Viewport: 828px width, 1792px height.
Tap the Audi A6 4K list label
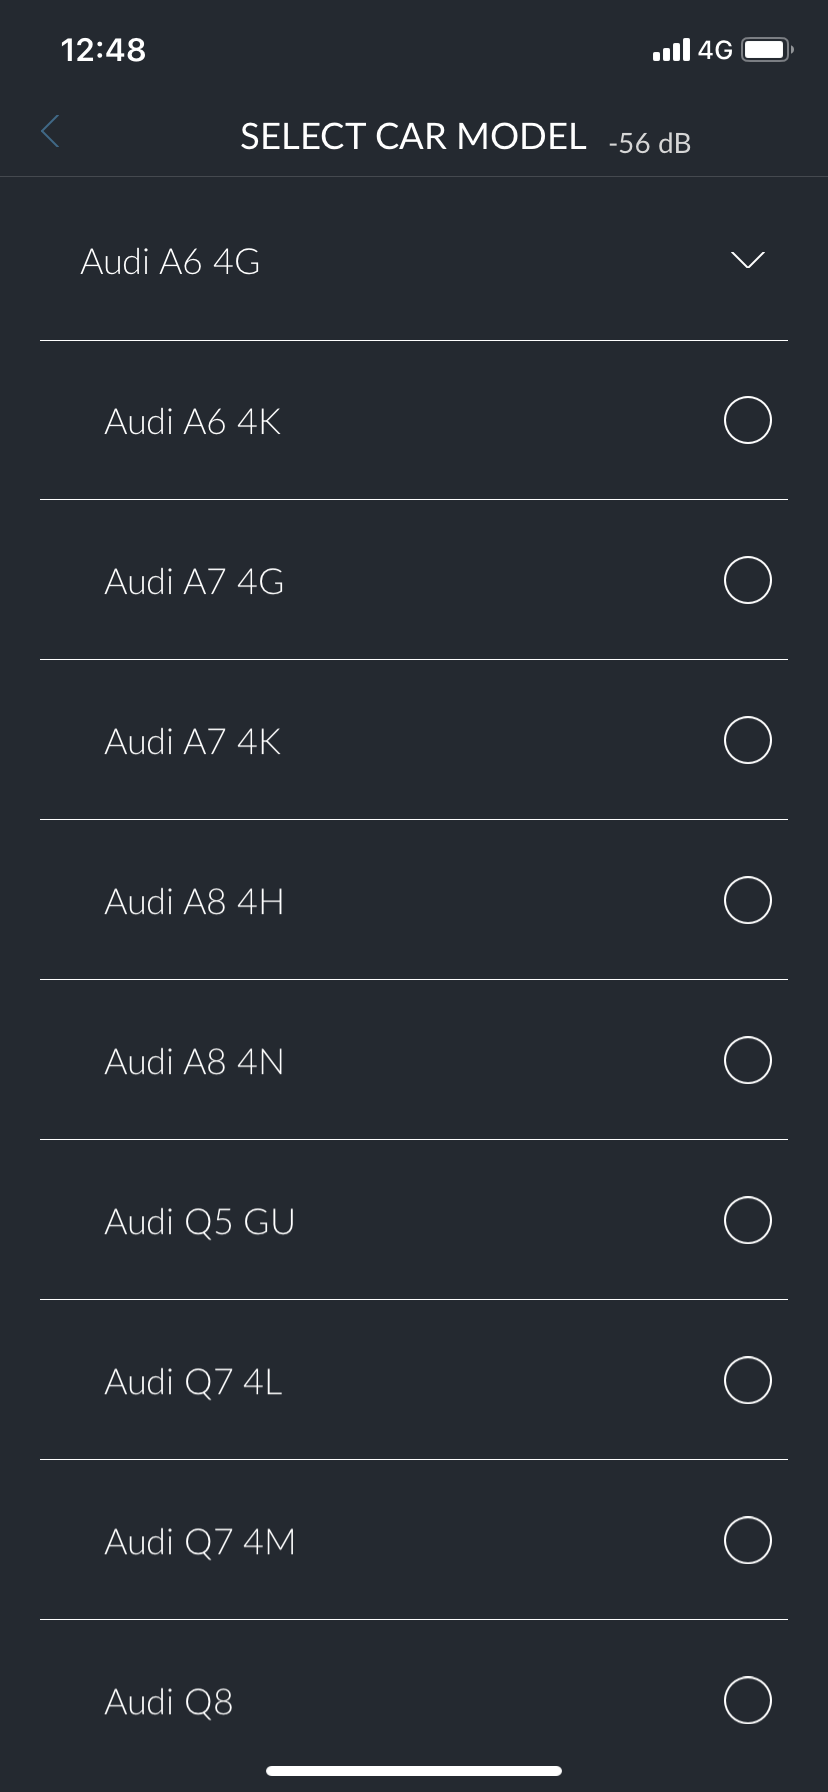pos(192,422)
